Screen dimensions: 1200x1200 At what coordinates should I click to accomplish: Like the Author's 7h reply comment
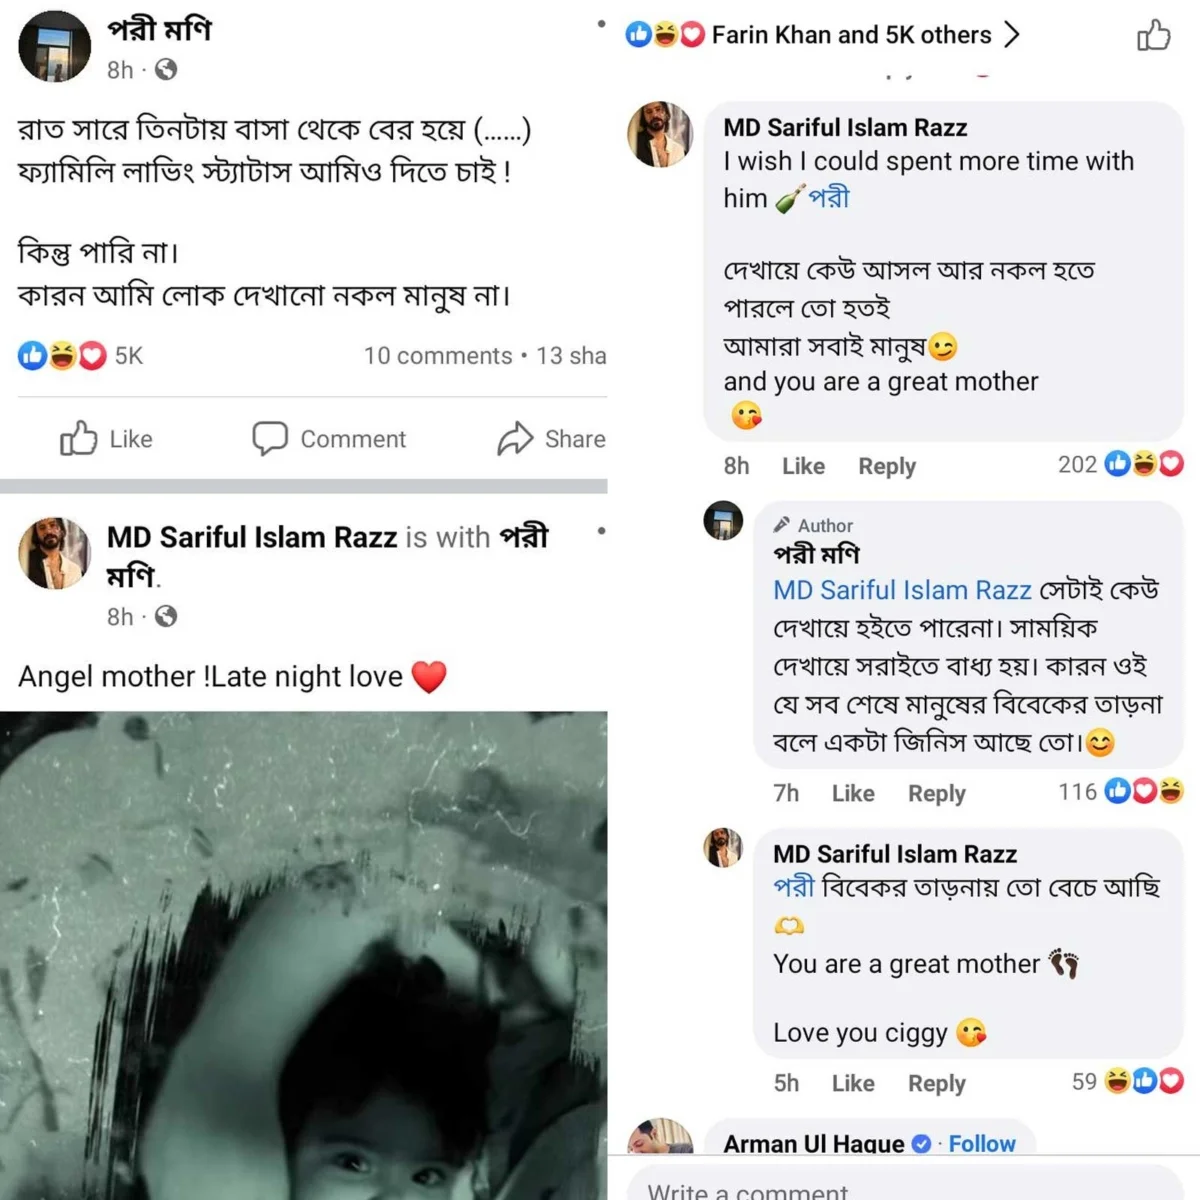coord(853,793)
